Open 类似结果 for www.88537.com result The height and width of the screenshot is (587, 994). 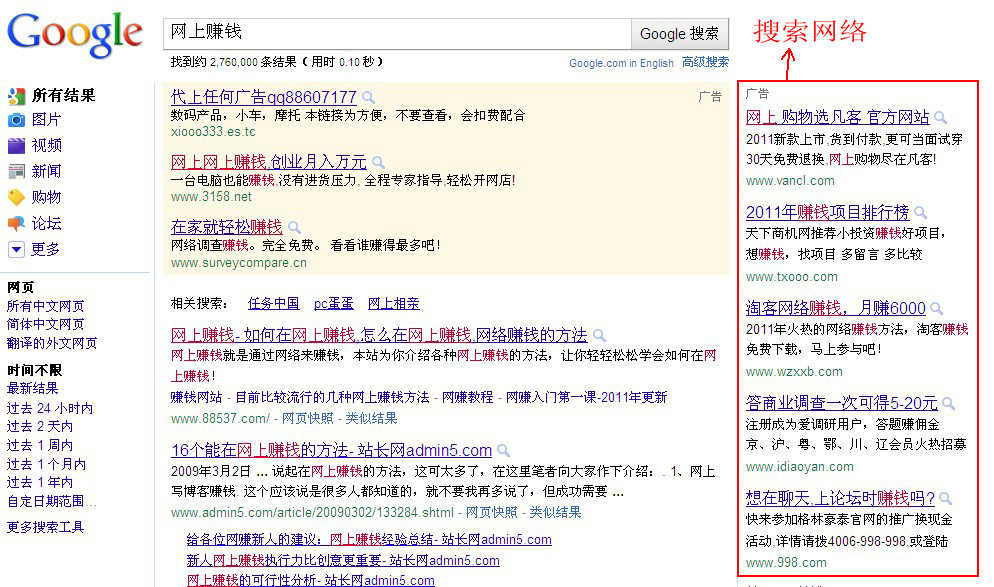pyautogui.click(x=371, y=418)
